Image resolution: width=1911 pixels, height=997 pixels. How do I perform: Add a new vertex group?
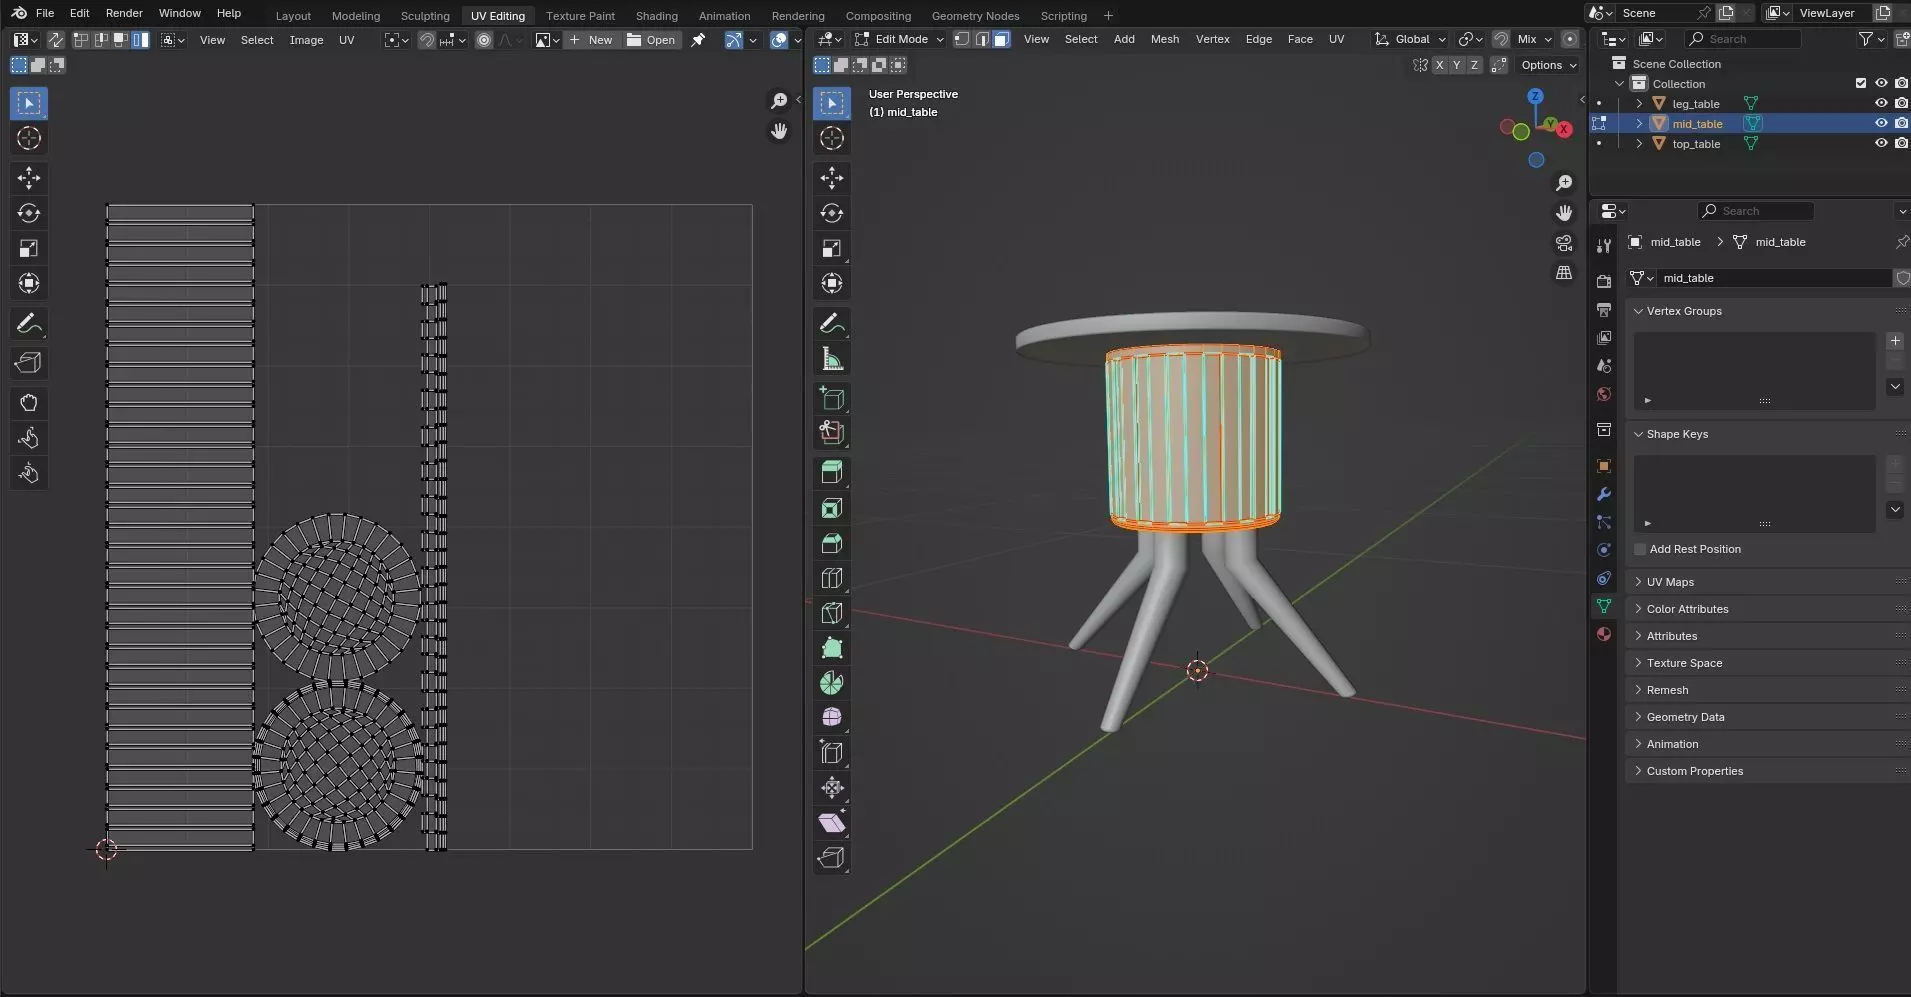point(1895,341)
